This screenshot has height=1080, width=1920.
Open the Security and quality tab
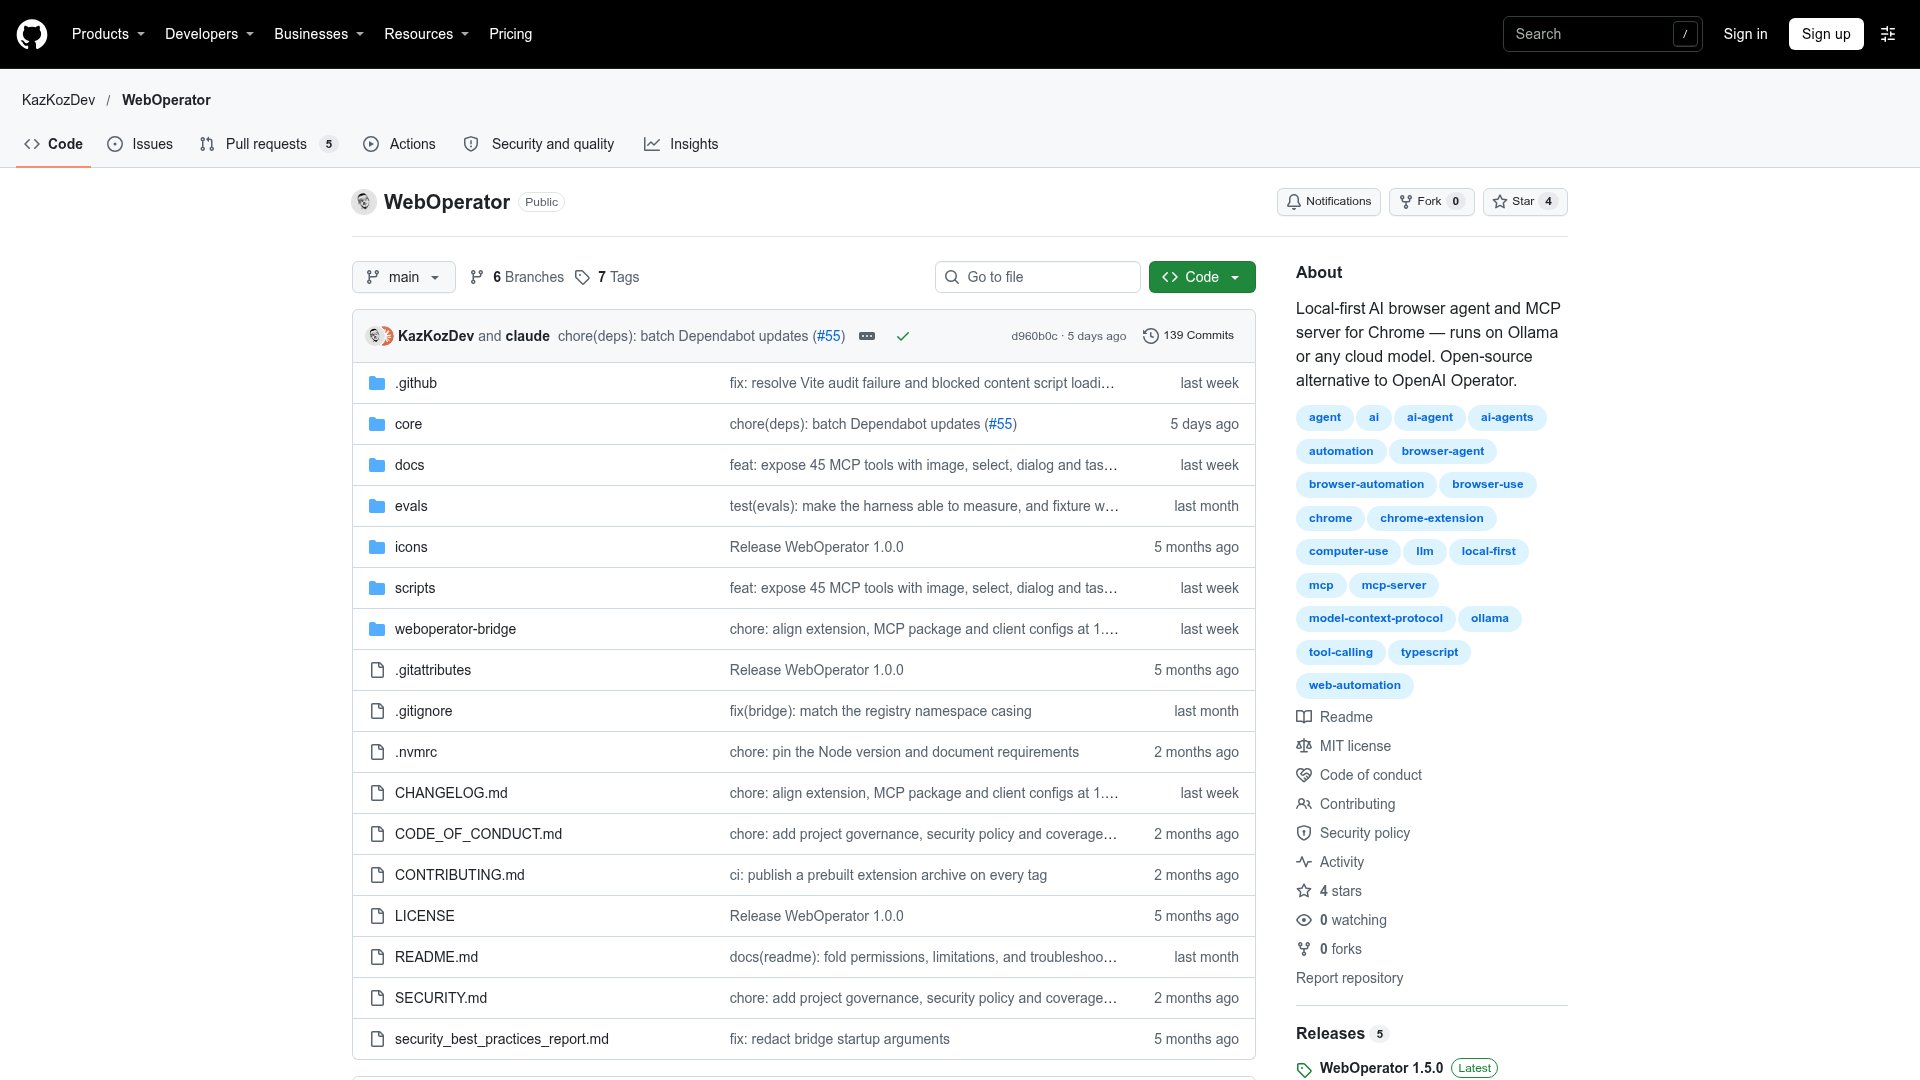point(539,144)
